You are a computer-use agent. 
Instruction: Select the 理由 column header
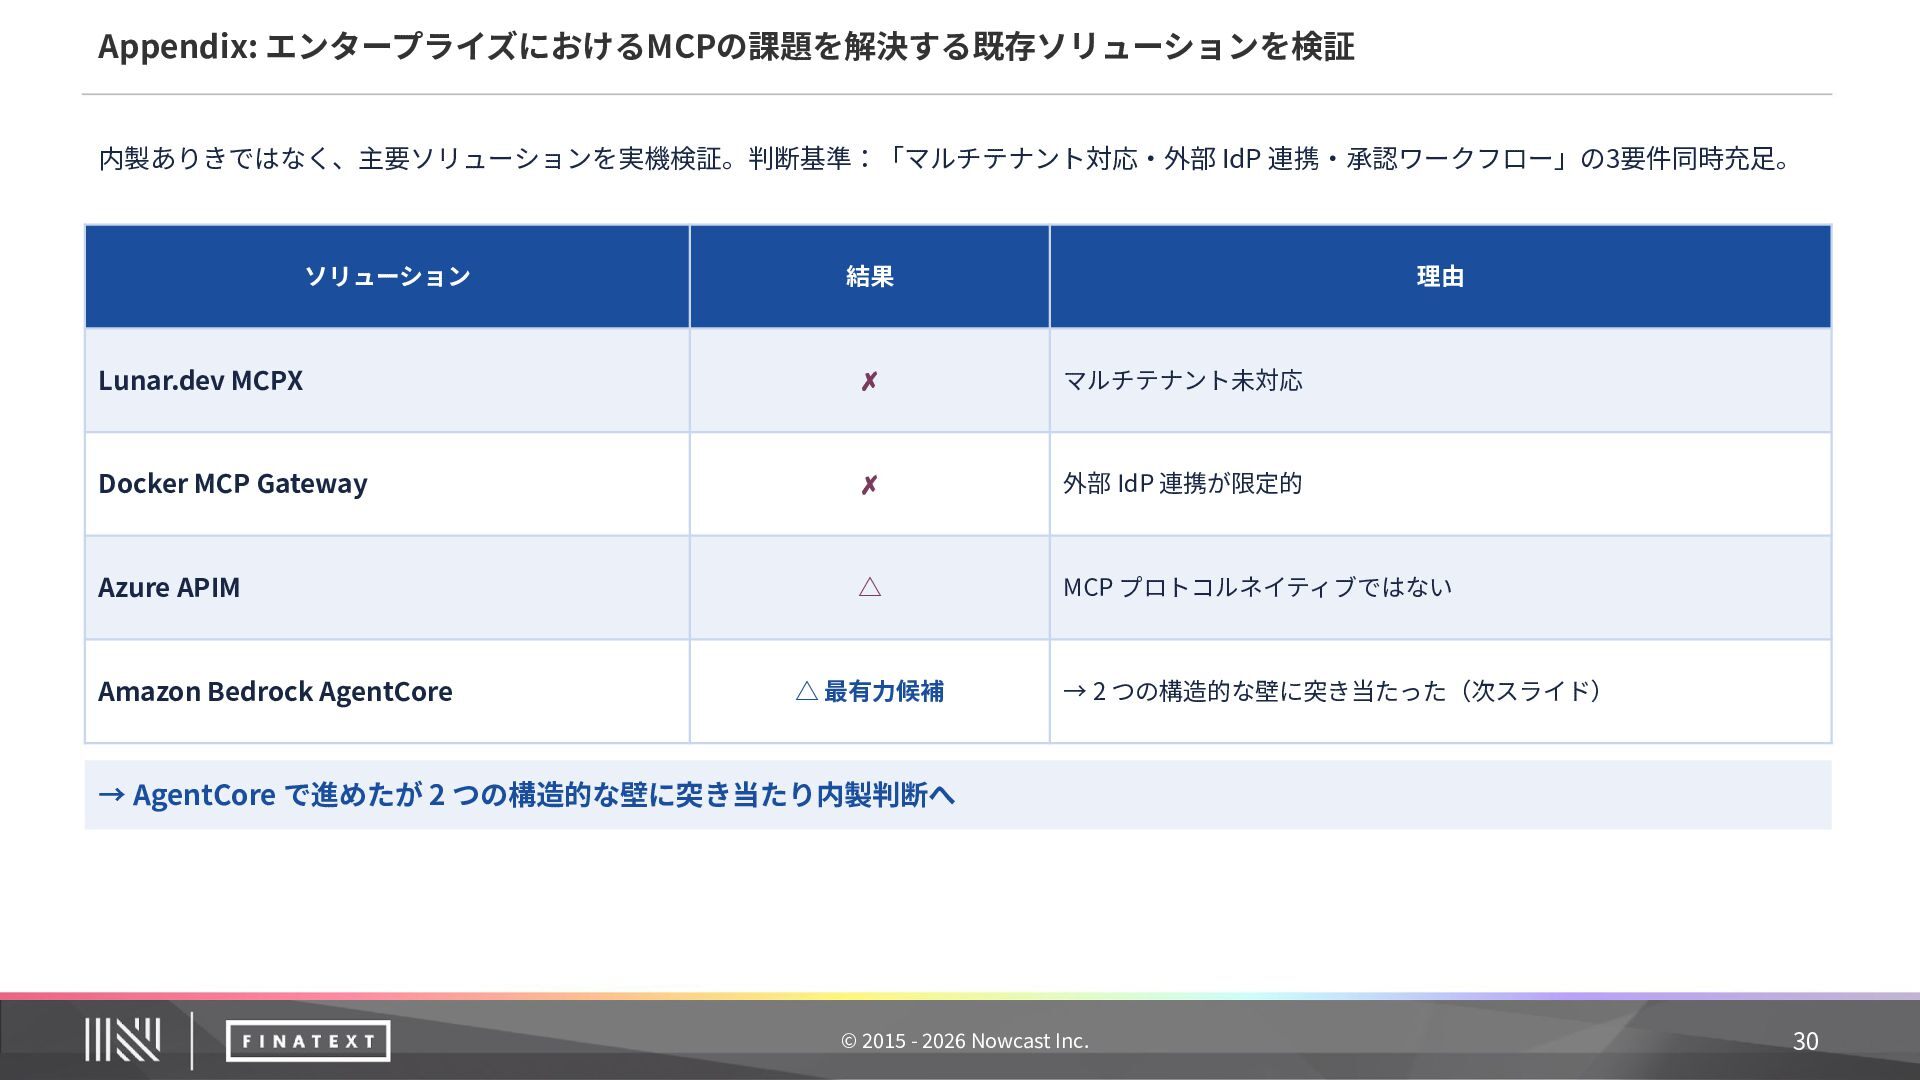[x=1440, y=277]
